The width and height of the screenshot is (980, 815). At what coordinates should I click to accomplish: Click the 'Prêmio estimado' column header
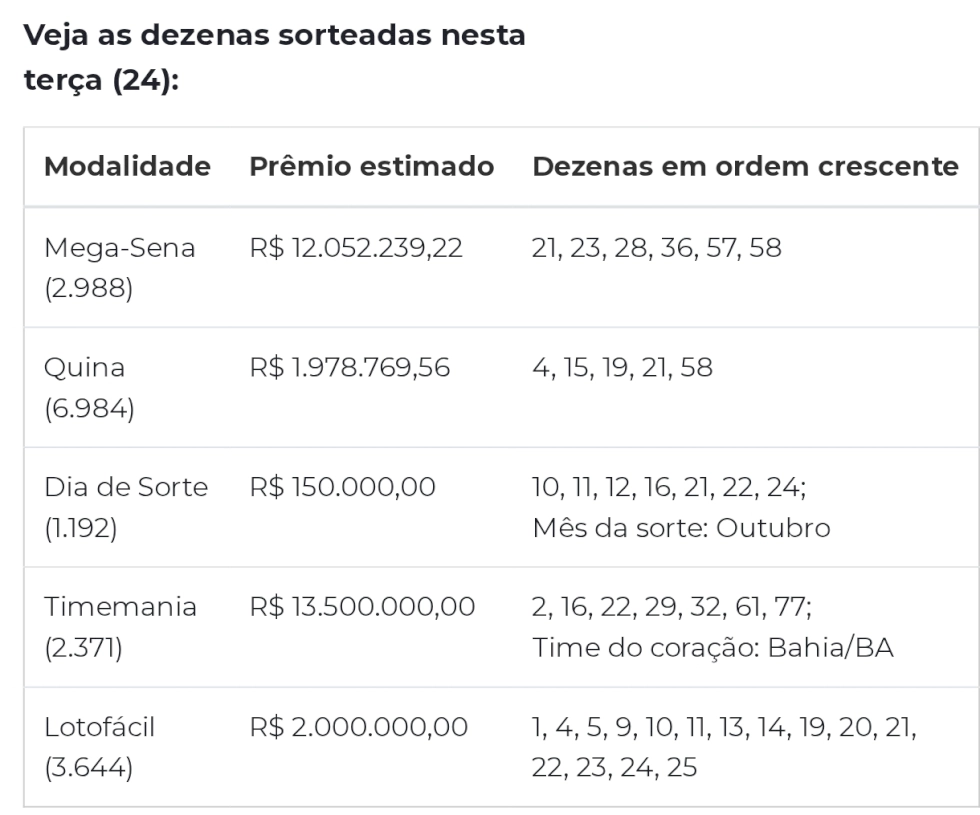pyautogui.click(x=371, y=167)
